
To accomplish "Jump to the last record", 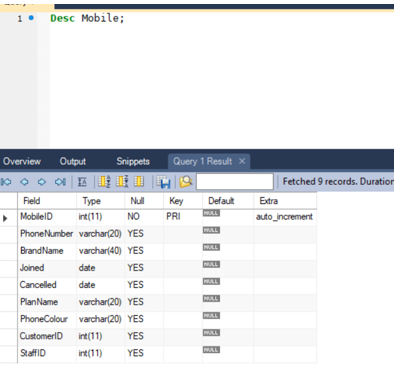I will [60, 182].
